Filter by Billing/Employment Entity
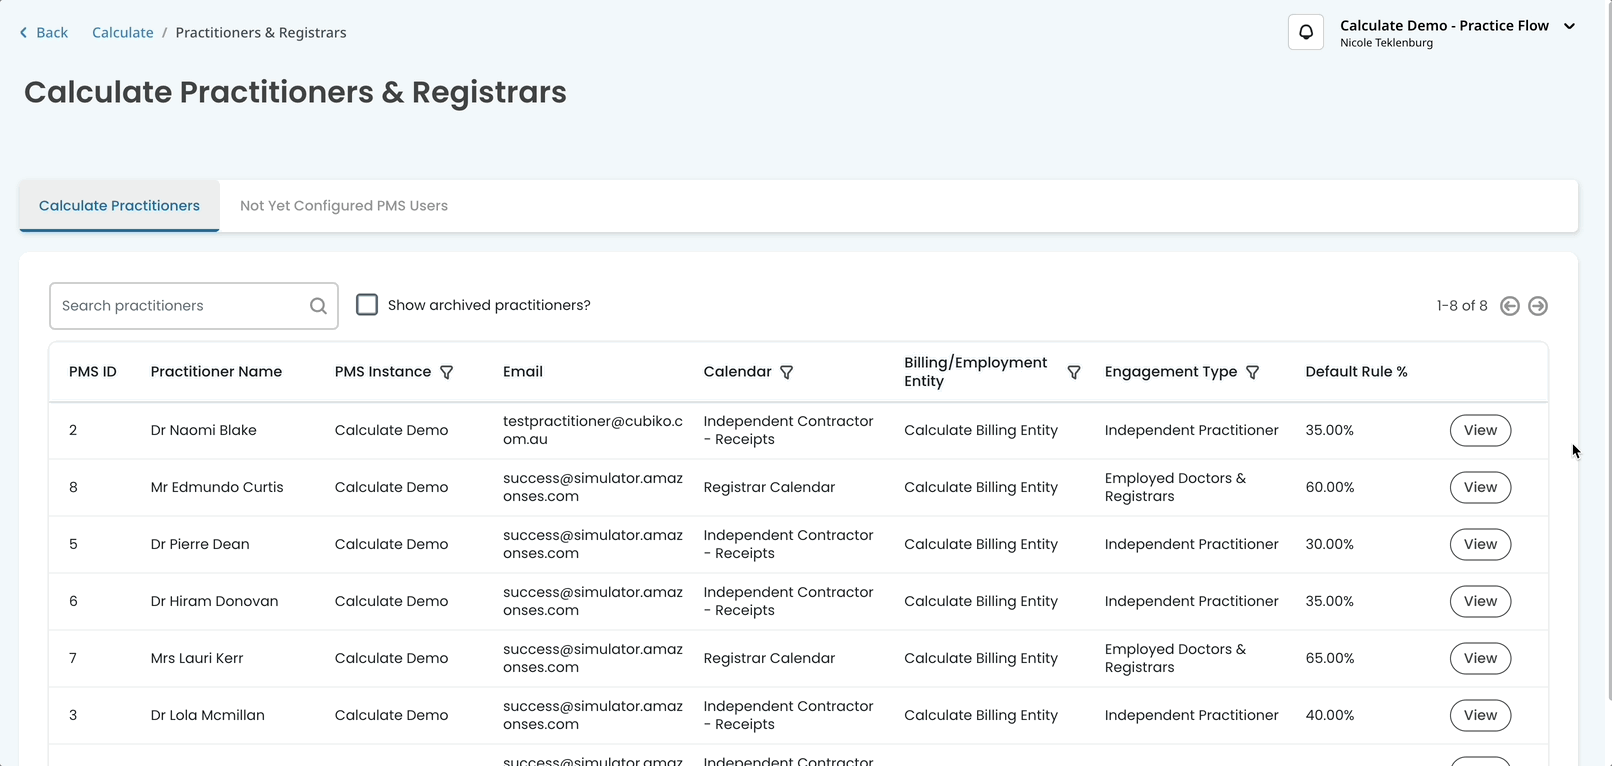Screen dimensions: 1612x766 coord(1073,372)
